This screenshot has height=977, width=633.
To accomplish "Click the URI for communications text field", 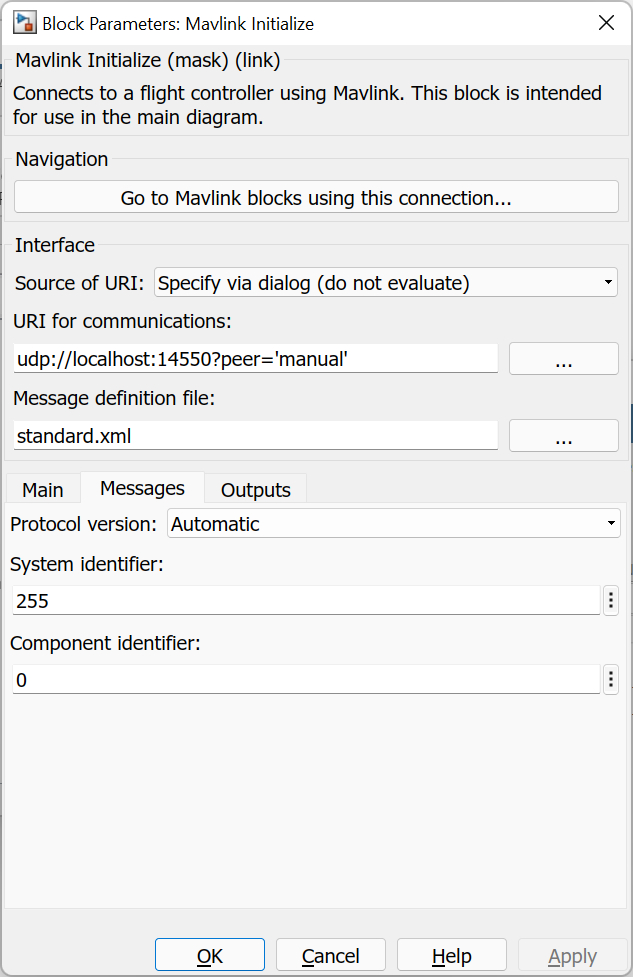I will click(x=255, y=358).
